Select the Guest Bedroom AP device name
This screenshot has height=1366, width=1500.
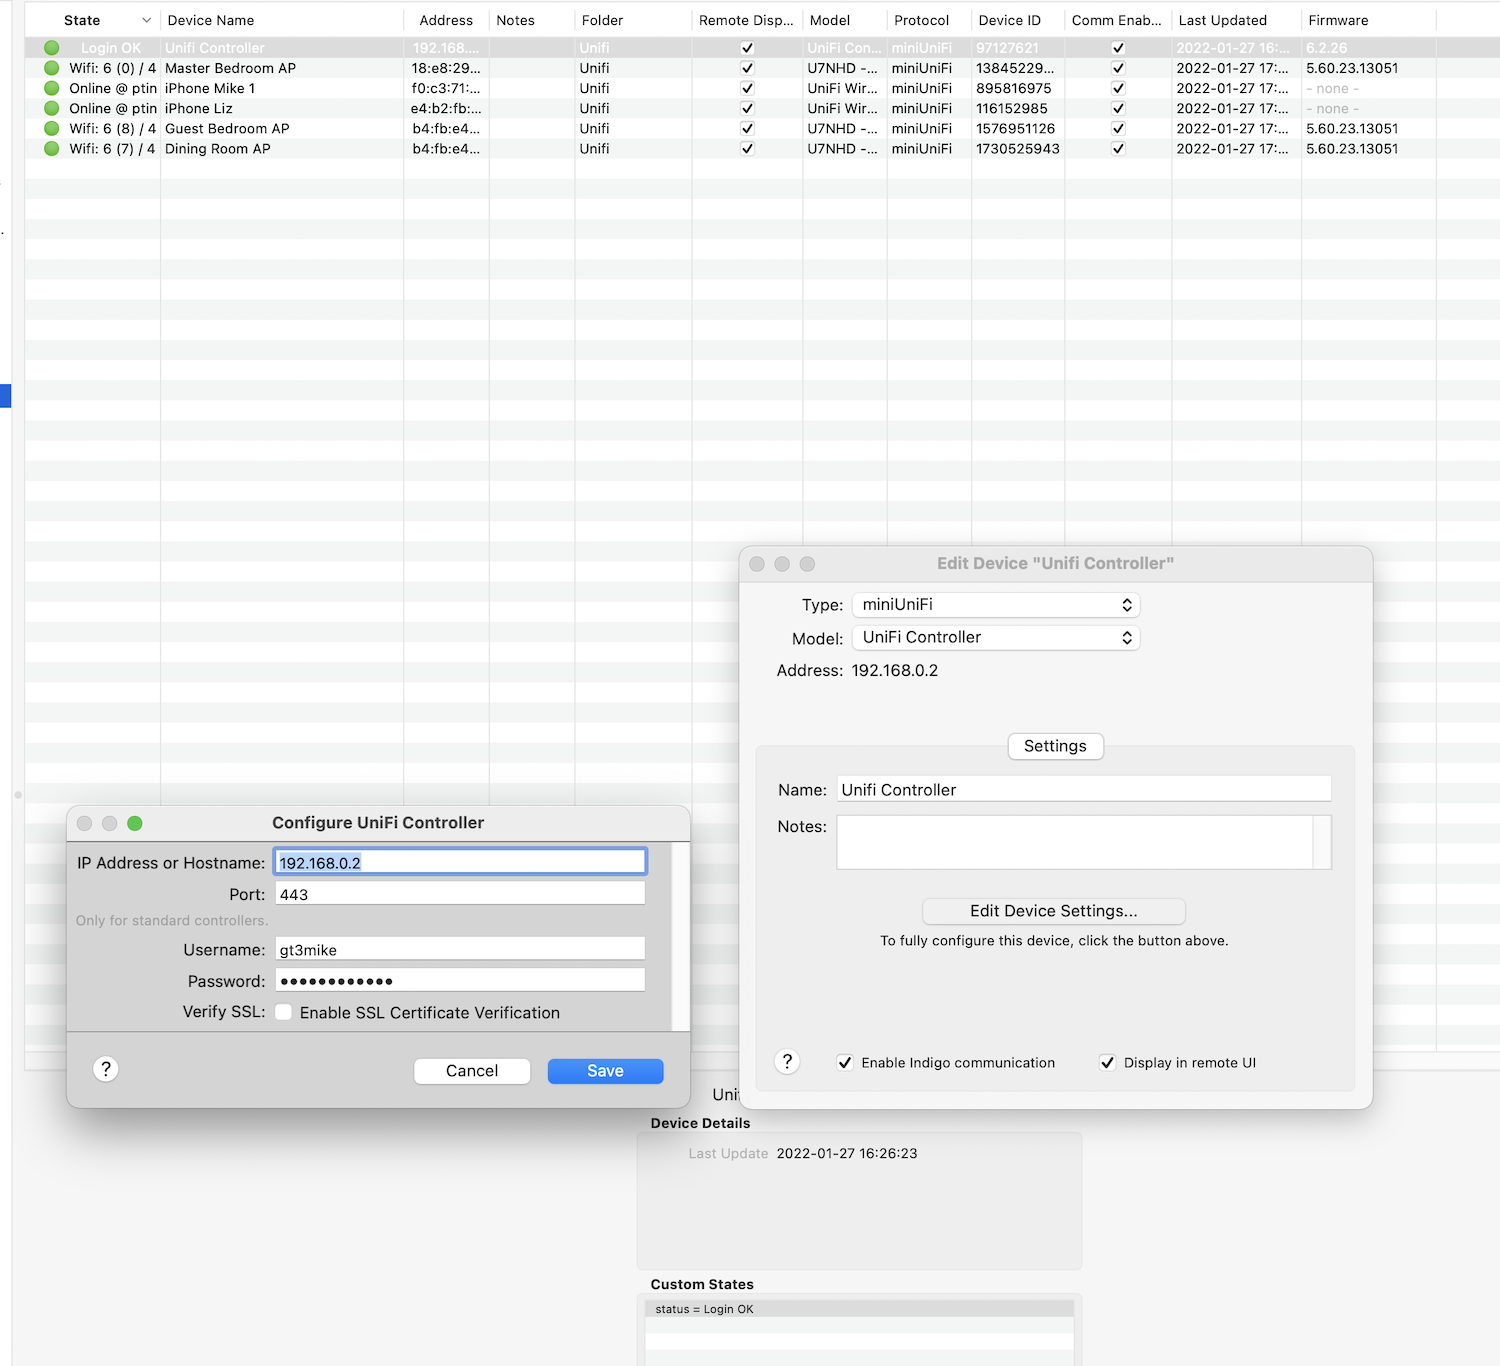pyautogui.click(x=227, y=128)
